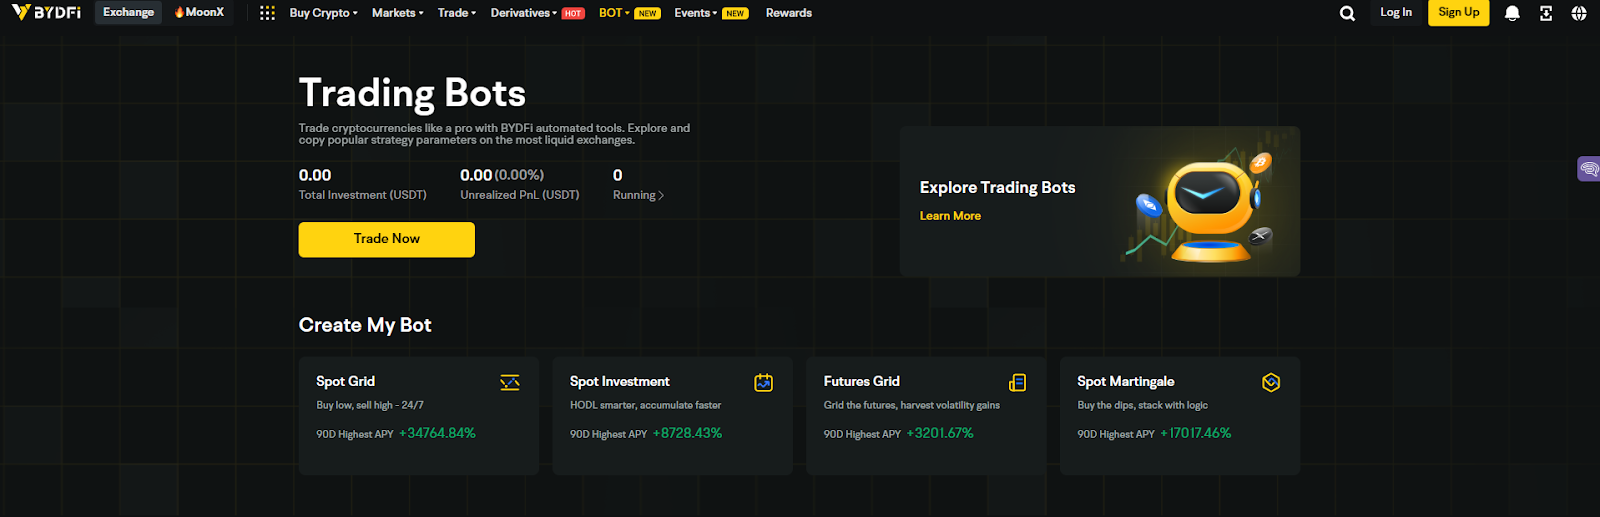This screenshot has width=1600, height=517.
Task: Click the +34764.84% APY value
Action: point(437,433)
